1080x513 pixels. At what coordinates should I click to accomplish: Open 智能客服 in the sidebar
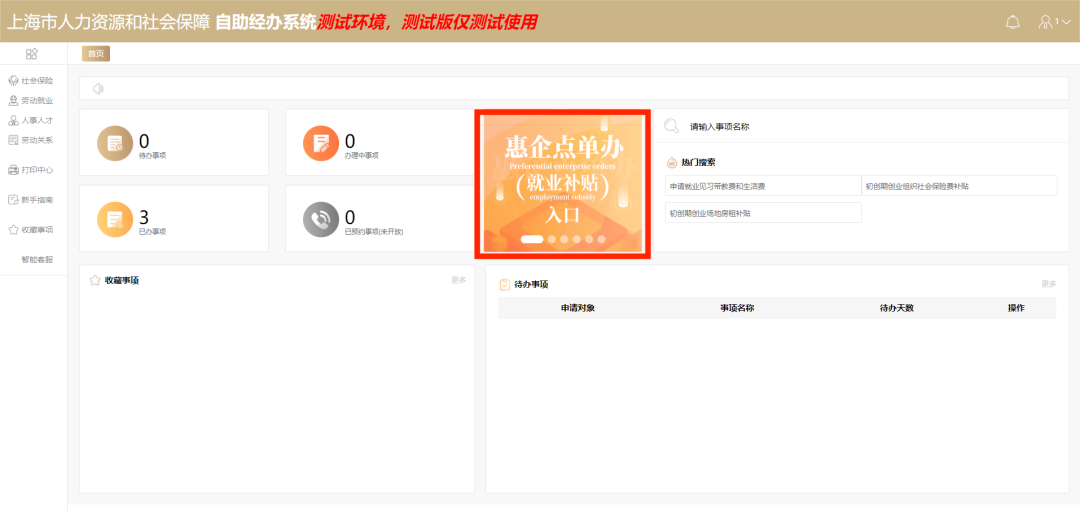tap(37, 260)
